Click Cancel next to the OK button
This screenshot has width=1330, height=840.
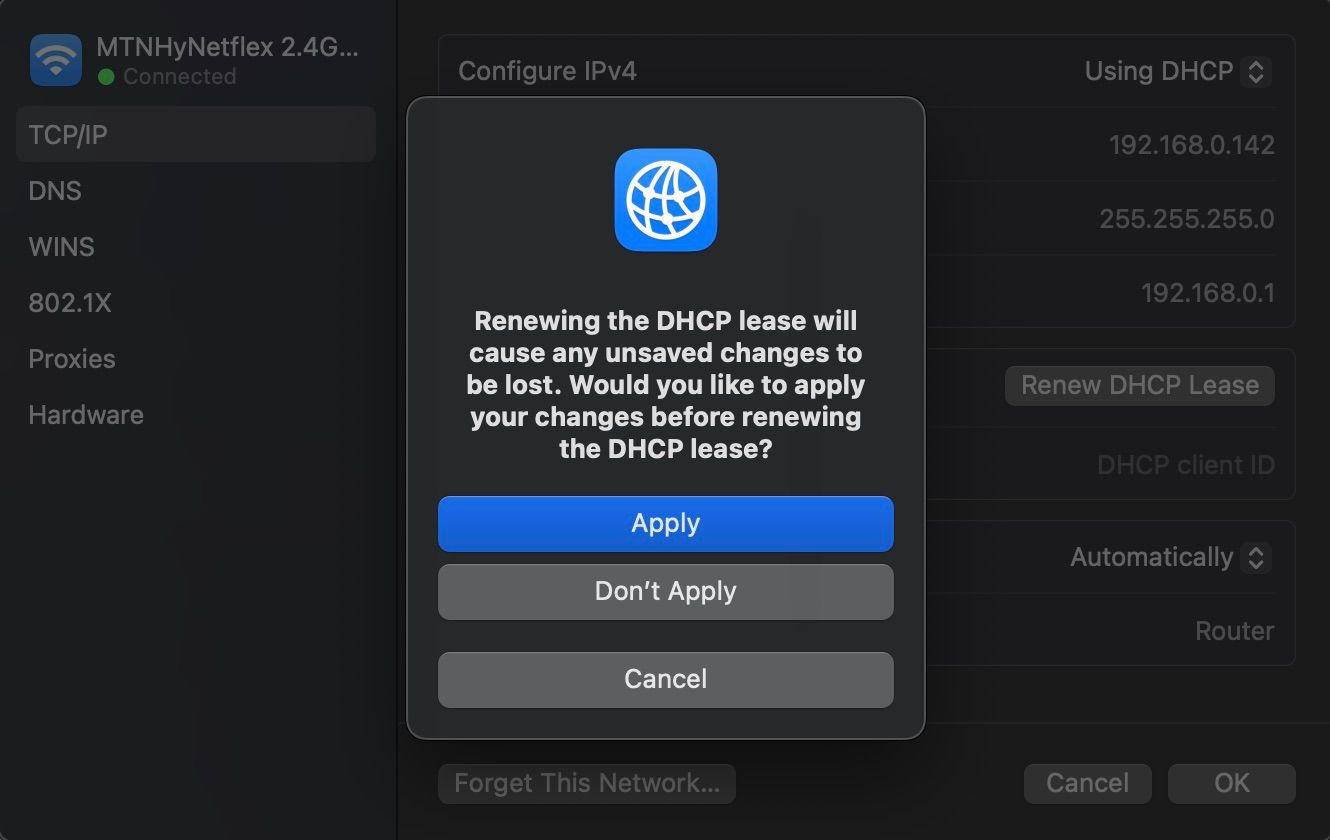[x=1087, y=783]
